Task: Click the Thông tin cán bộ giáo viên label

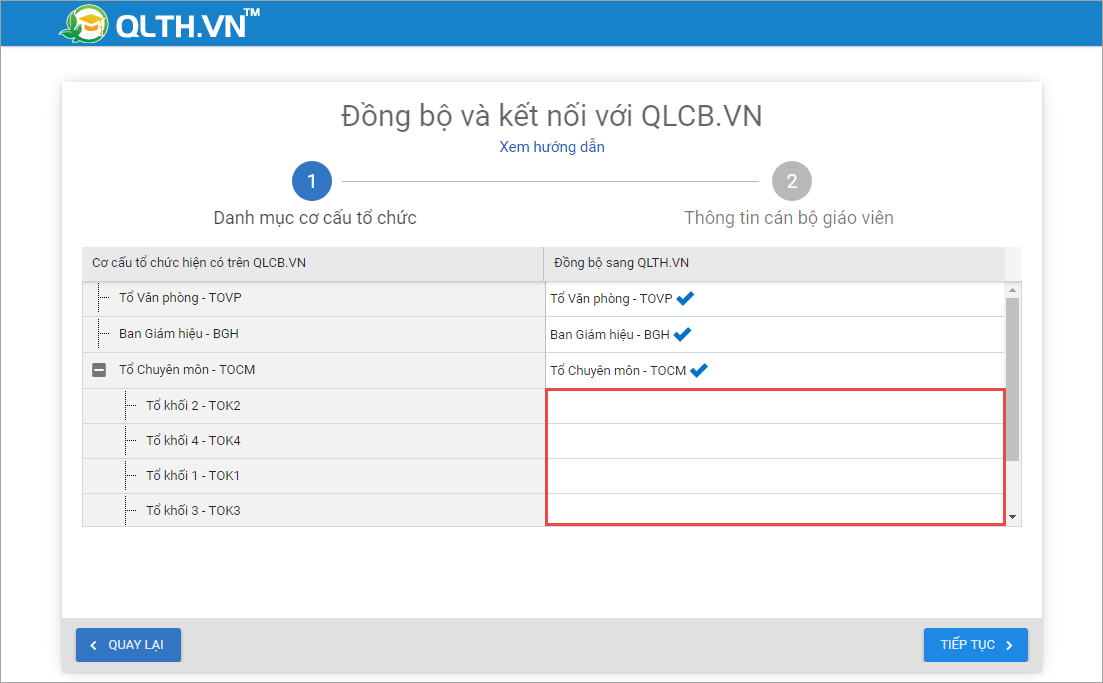Action: (789, 218)
